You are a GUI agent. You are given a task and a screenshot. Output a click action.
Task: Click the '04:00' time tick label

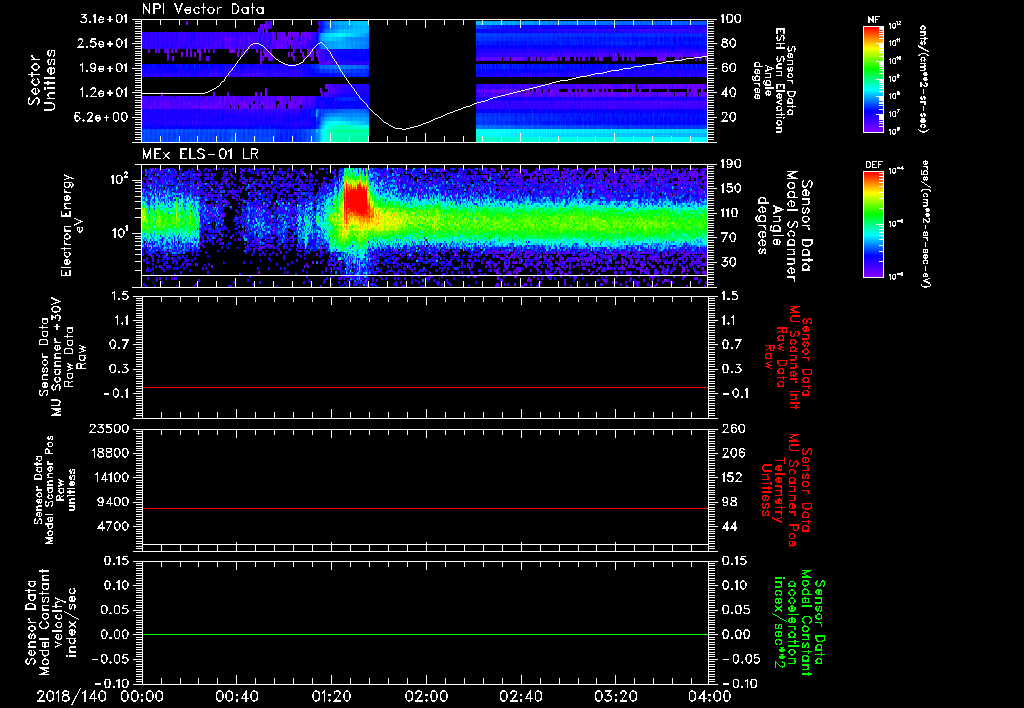click(x=709, y=696)
